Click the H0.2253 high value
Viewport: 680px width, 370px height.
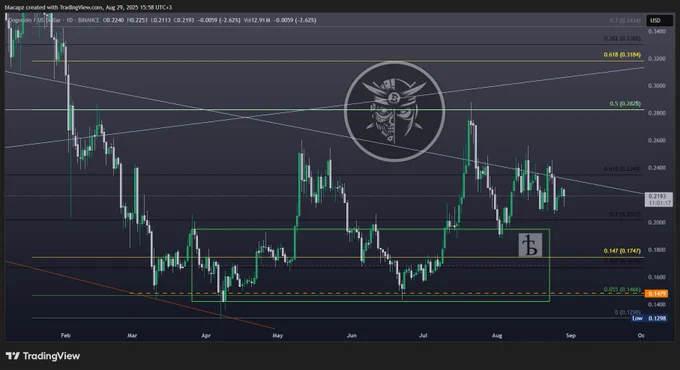(x=137, y=20)
